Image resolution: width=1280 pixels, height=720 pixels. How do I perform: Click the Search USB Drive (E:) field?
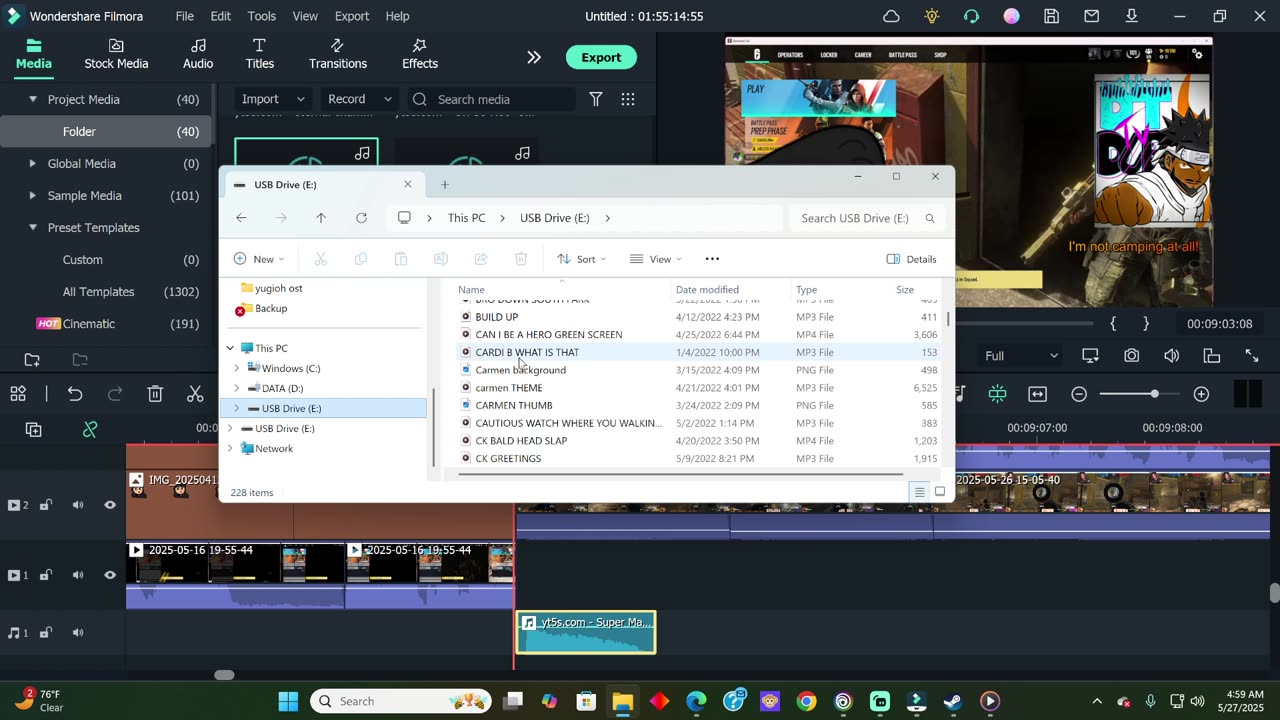click(866, 218)
